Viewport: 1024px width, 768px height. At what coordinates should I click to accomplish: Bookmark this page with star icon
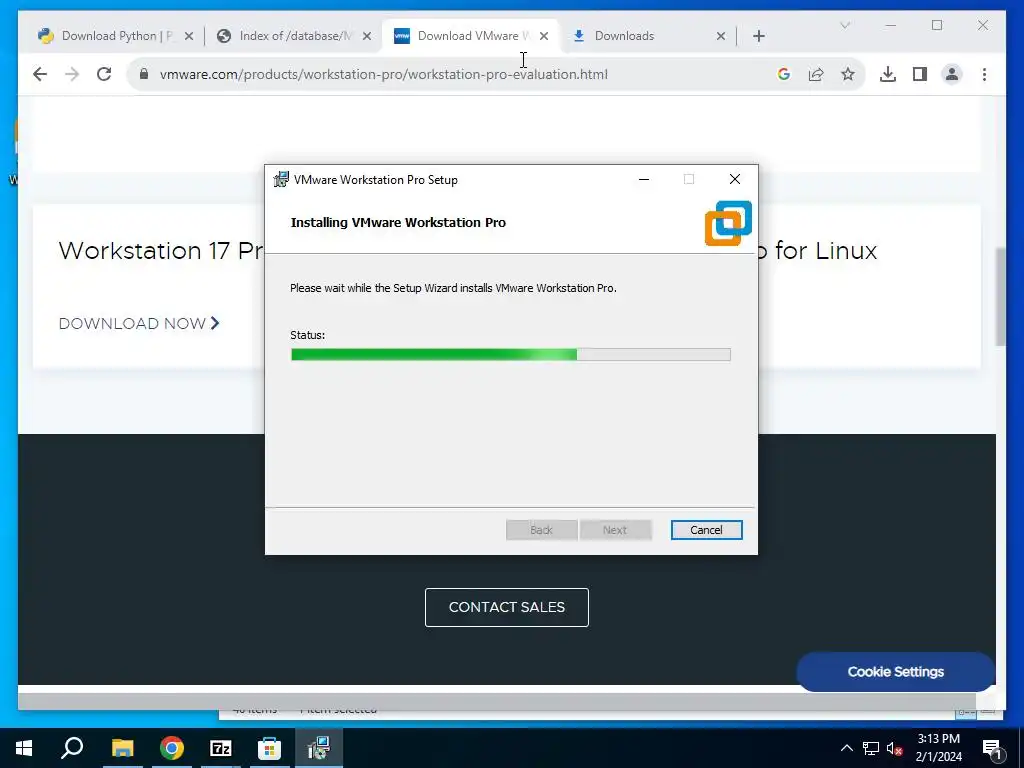point(848,74)
